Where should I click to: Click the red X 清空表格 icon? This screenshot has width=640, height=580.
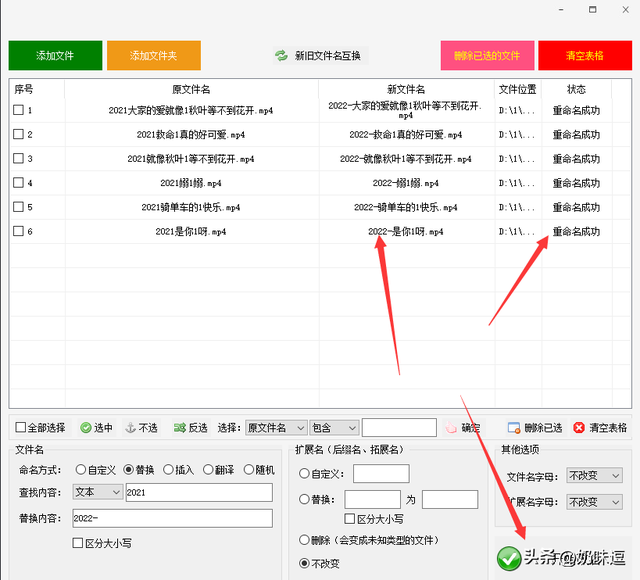[x=579, y=428]
